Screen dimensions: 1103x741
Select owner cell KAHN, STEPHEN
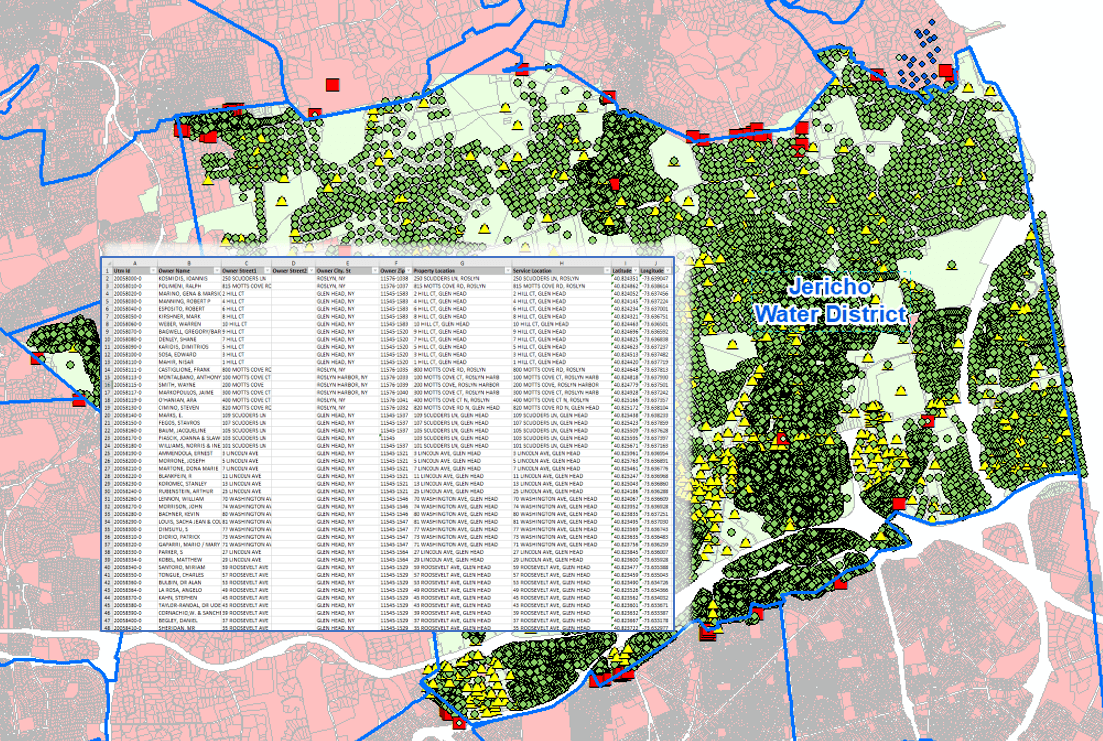click(x=189, y=597)
